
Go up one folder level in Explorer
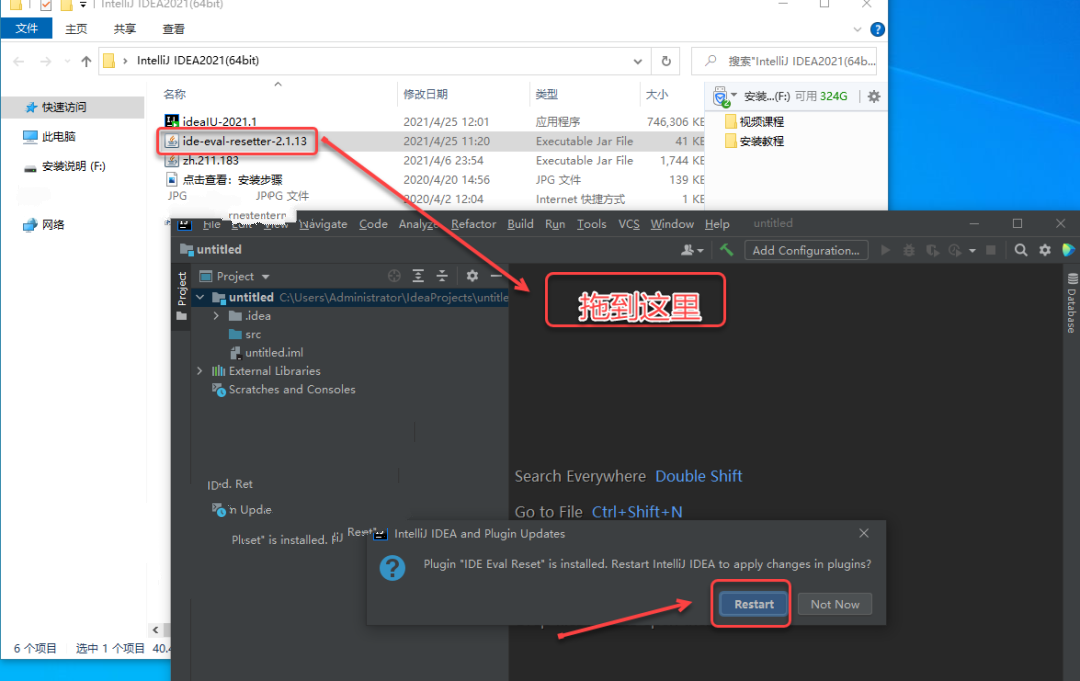click(x=86, y=61)
